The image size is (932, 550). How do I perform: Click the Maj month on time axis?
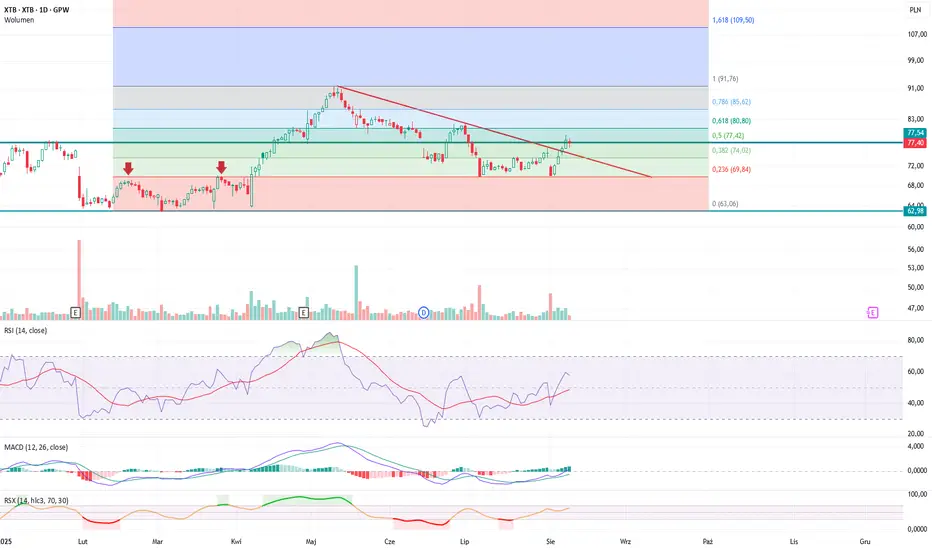(311, 542)
